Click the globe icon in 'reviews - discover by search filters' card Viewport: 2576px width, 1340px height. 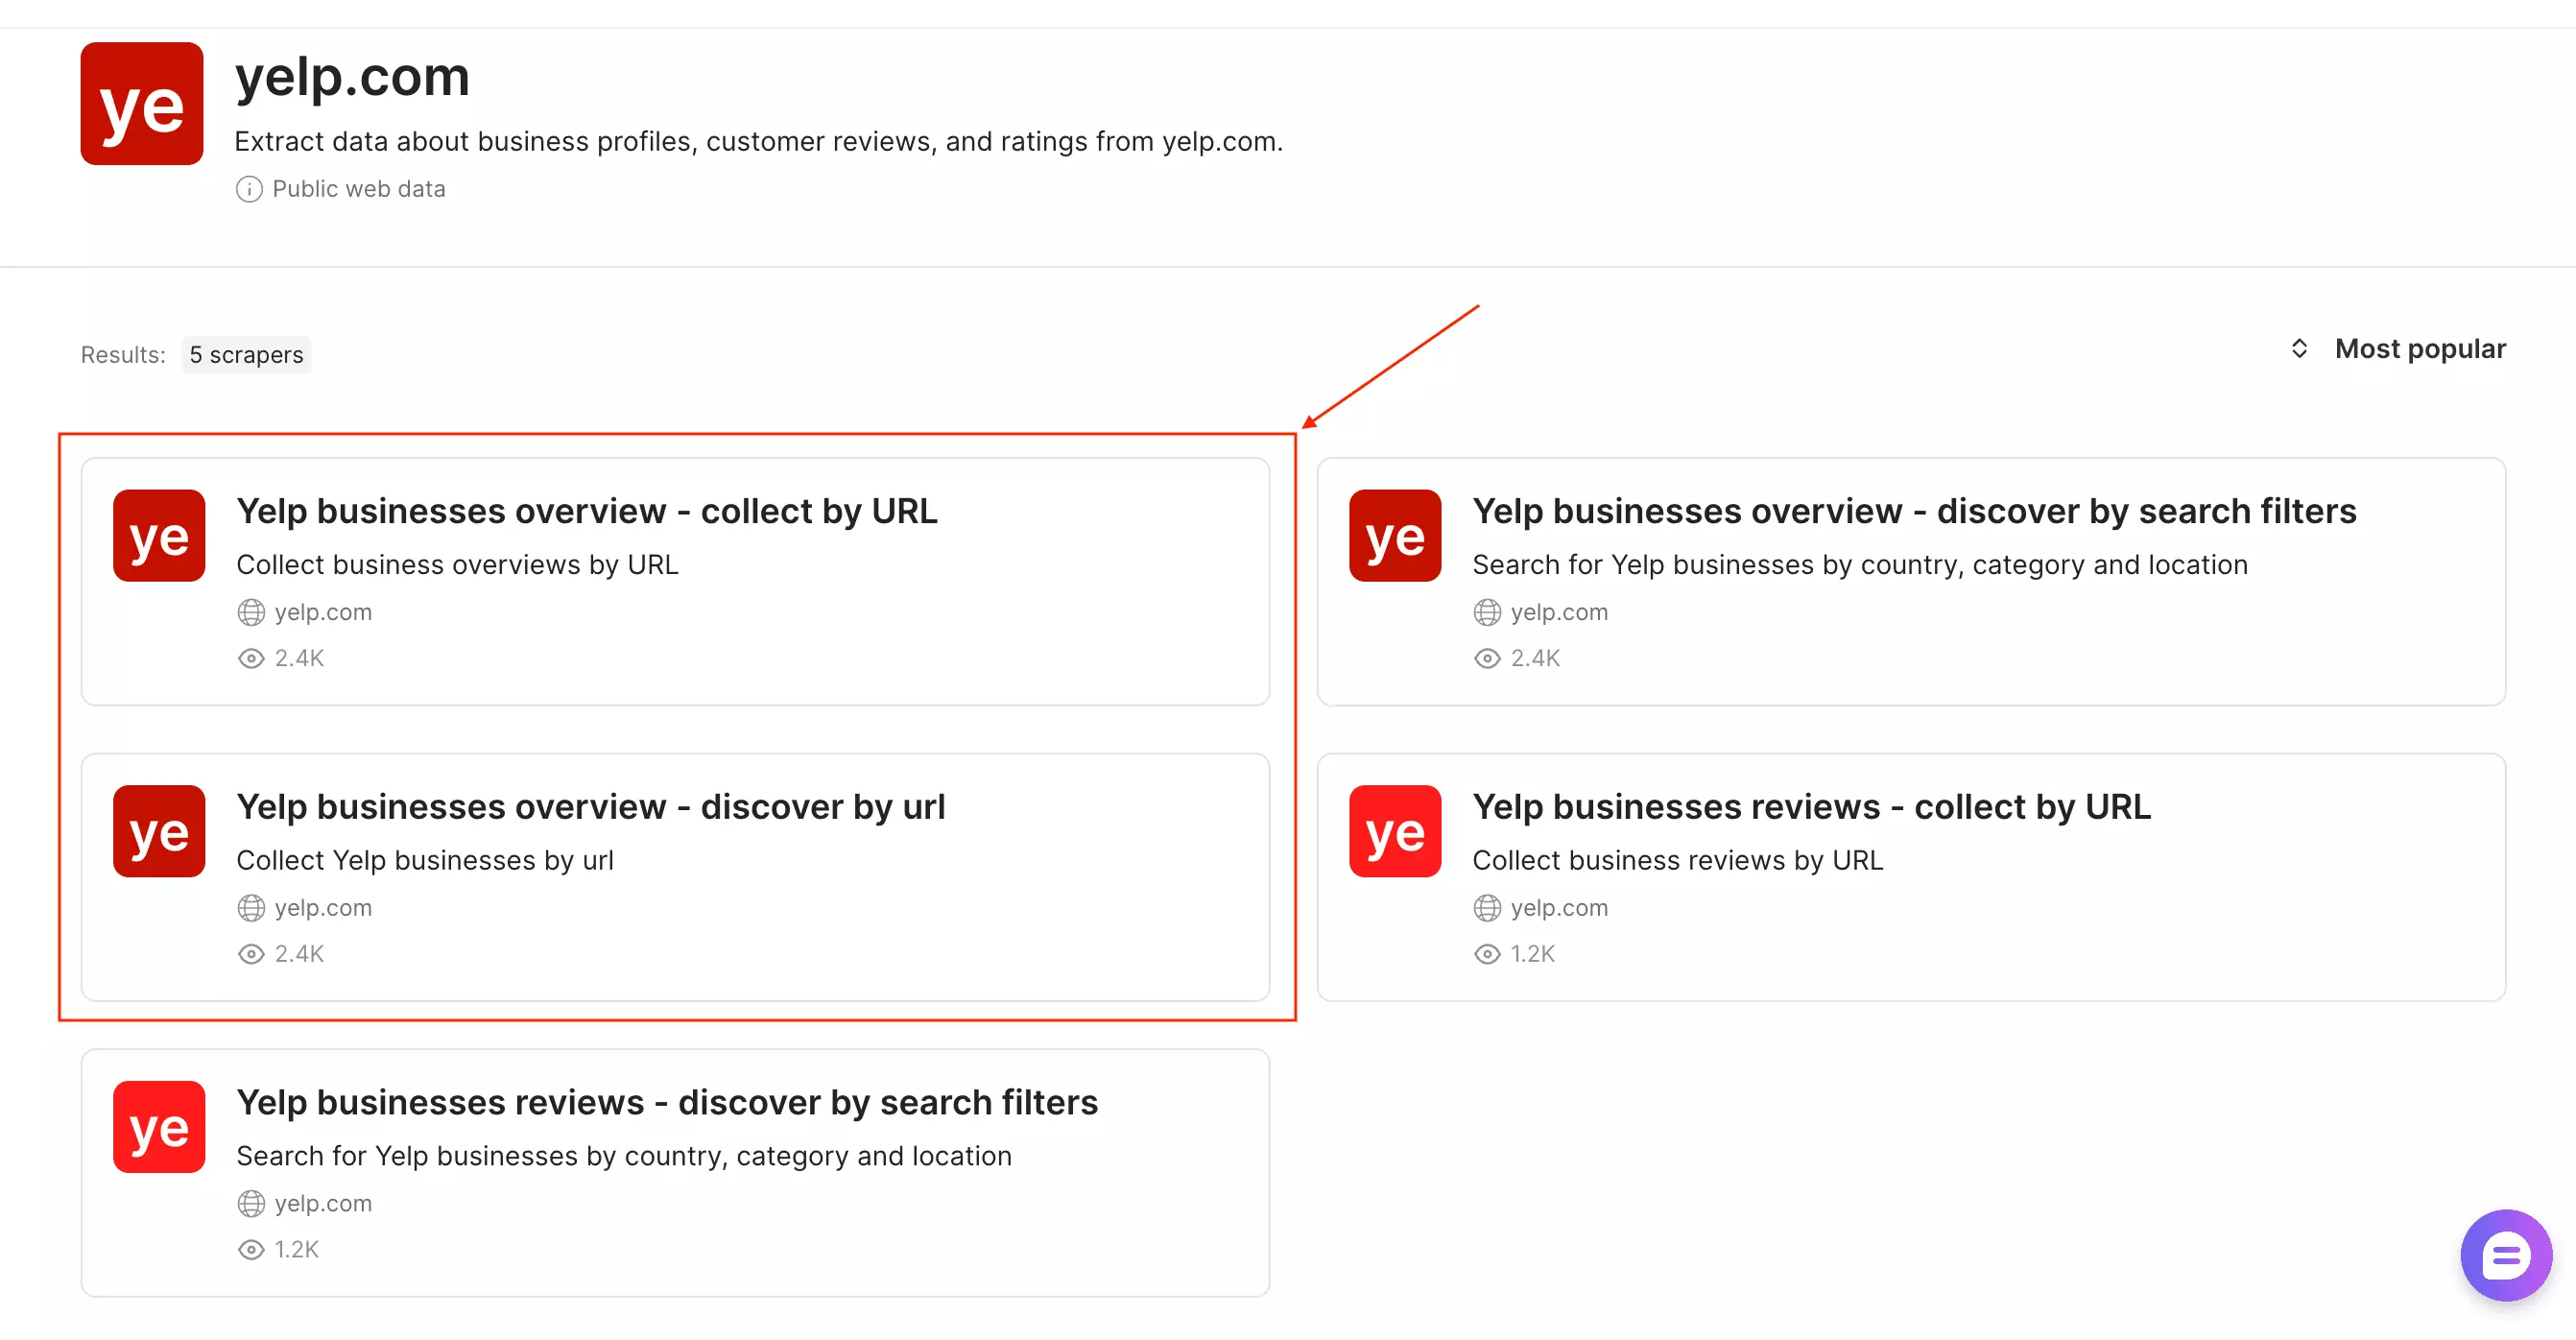251,1204
